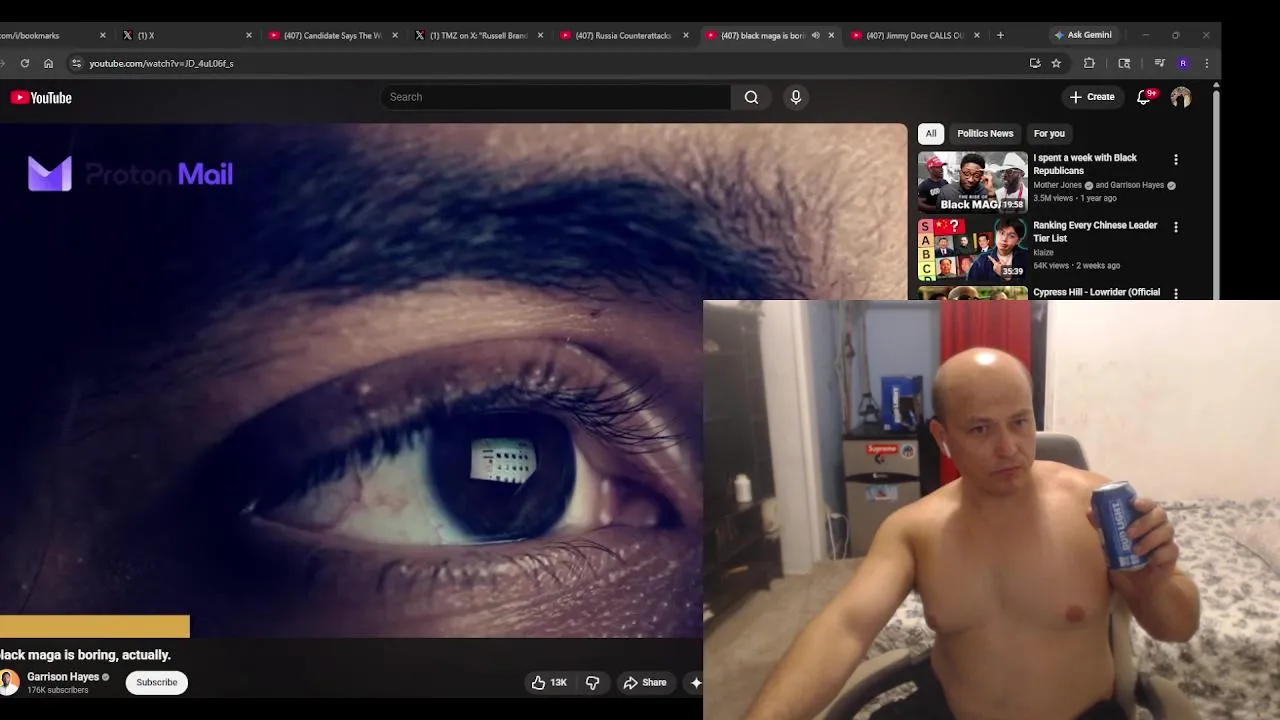Start voice search with the microphone icon
This screenshot has height=720, width=1280.
[796, 97]
